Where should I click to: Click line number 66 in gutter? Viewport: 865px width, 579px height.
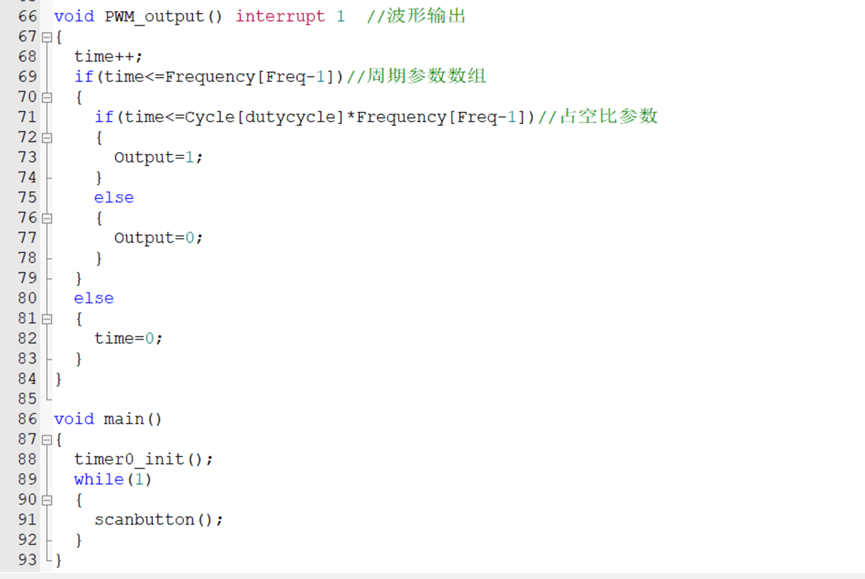tap(27, 17)
